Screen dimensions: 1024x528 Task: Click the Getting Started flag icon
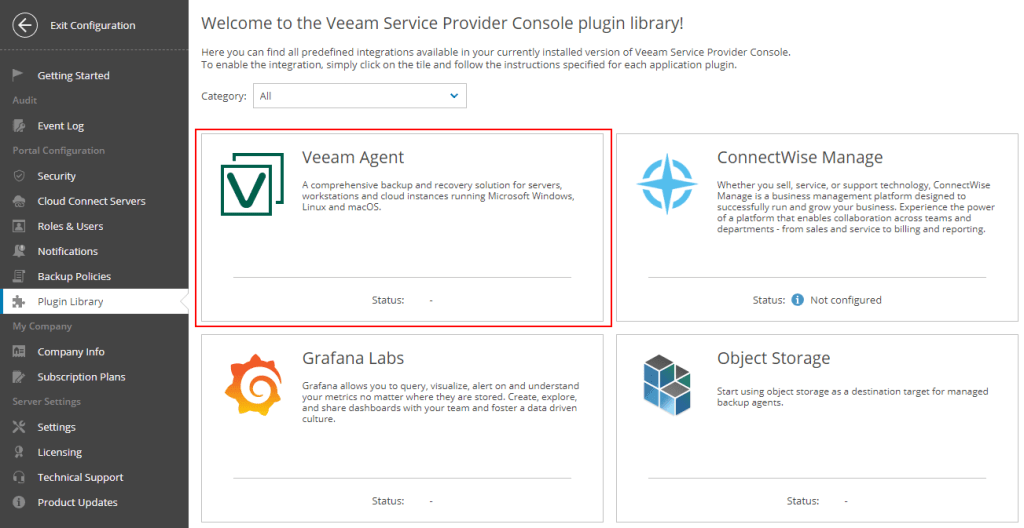click(x=18, y=75)
